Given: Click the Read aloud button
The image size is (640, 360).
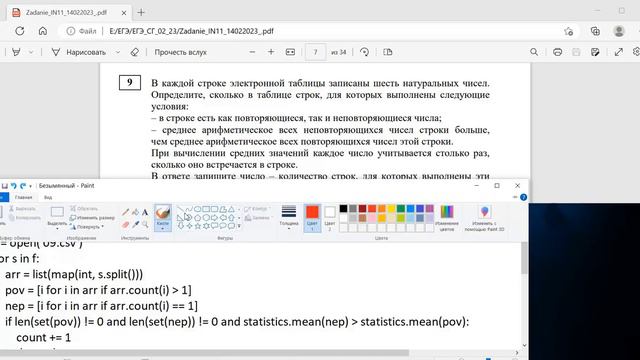Looking at the screenshot, I should tap(180, 52).
